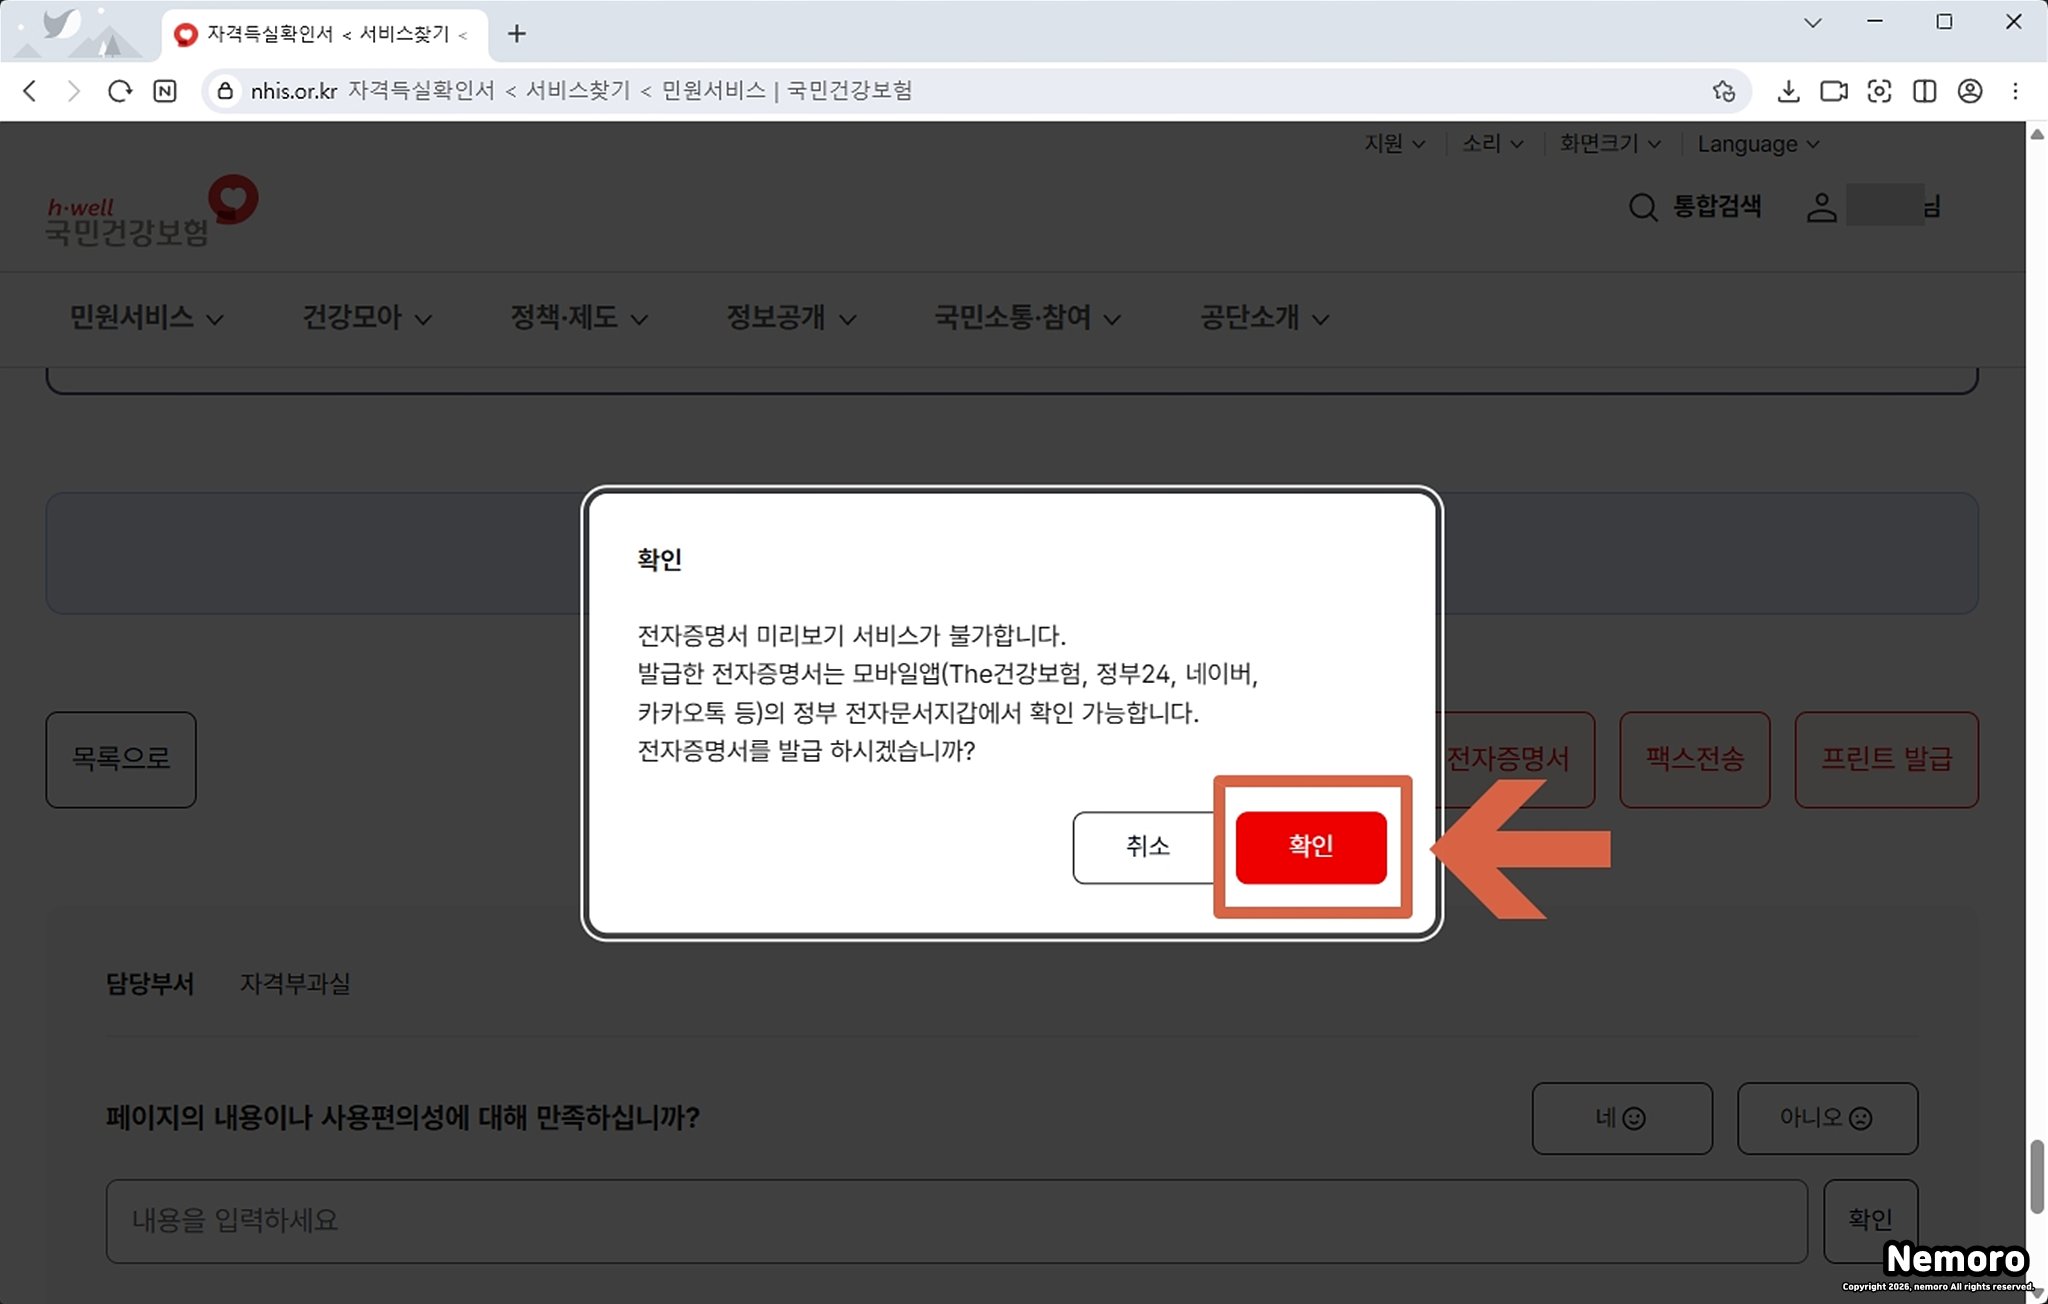Open the 건강모아 menu
The width and height of the screenshot is (2048, 1304).
pos(366,318)
